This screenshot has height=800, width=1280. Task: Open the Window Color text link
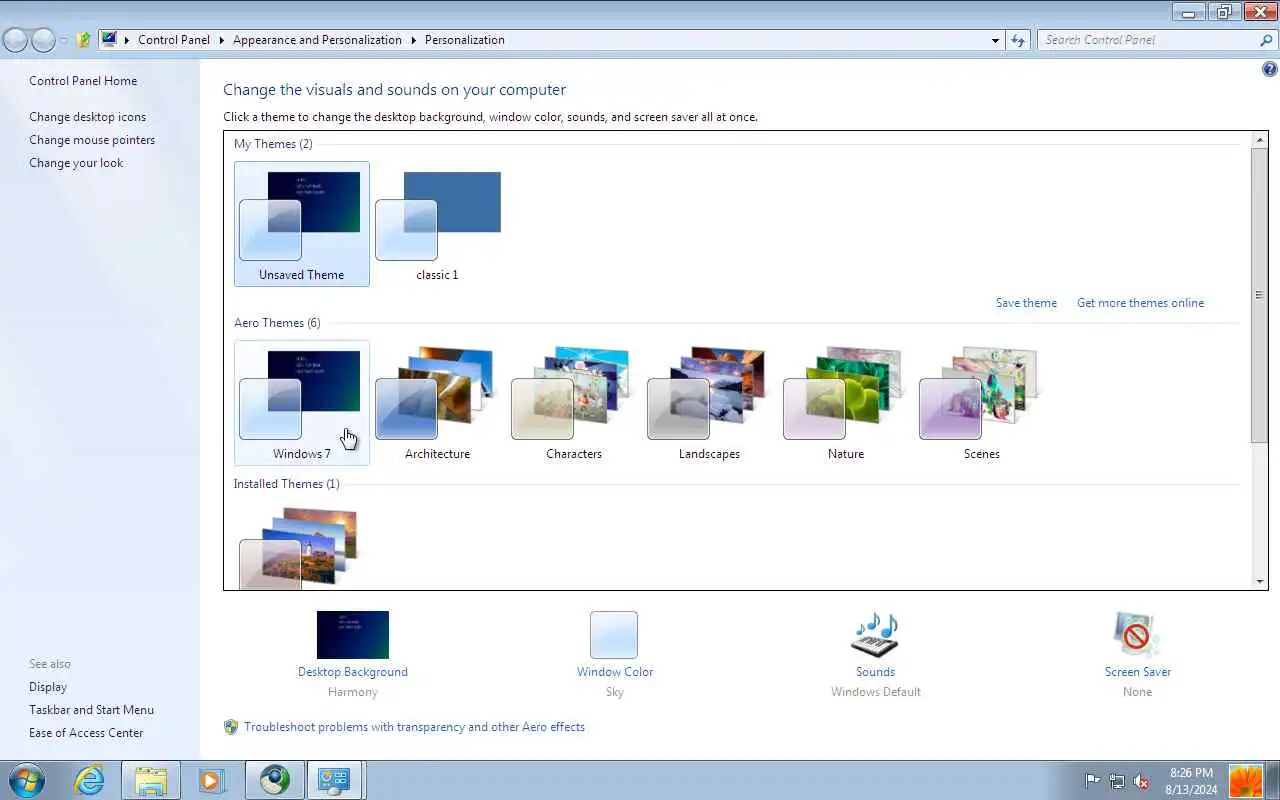(615, 672)
